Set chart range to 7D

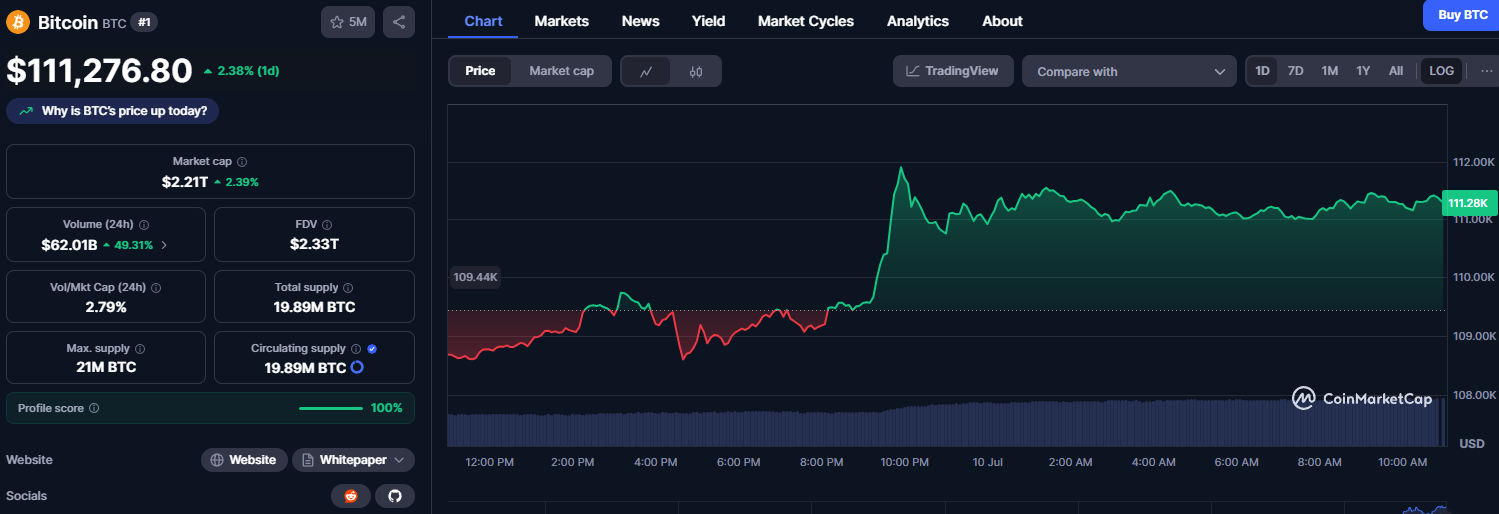tap(1295, 71)
